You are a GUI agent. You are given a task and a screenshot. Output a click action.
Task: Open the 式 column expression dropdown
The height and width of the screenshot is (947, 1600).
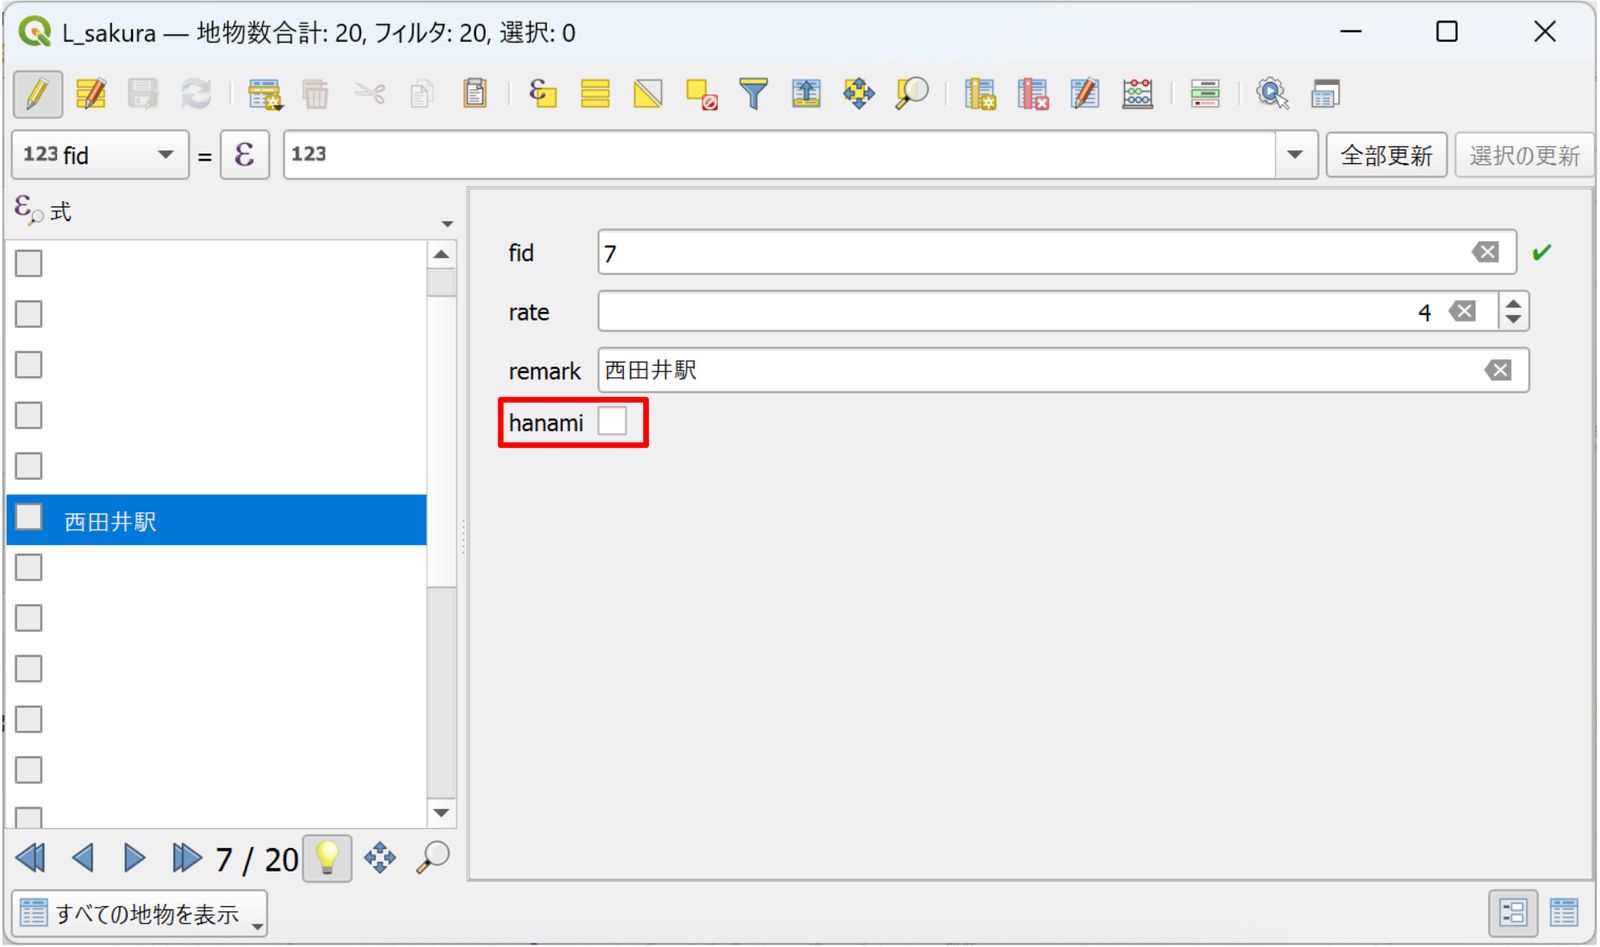pos(447,224)
